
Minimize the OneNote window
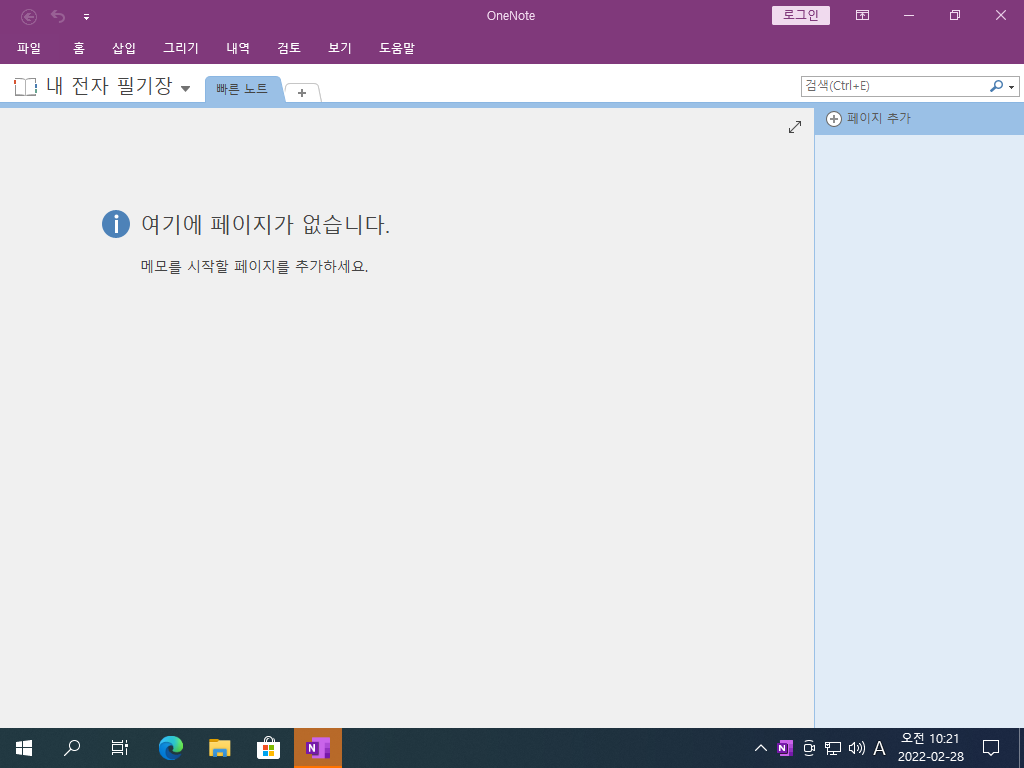pyautogui.click(x=908, y=16)
